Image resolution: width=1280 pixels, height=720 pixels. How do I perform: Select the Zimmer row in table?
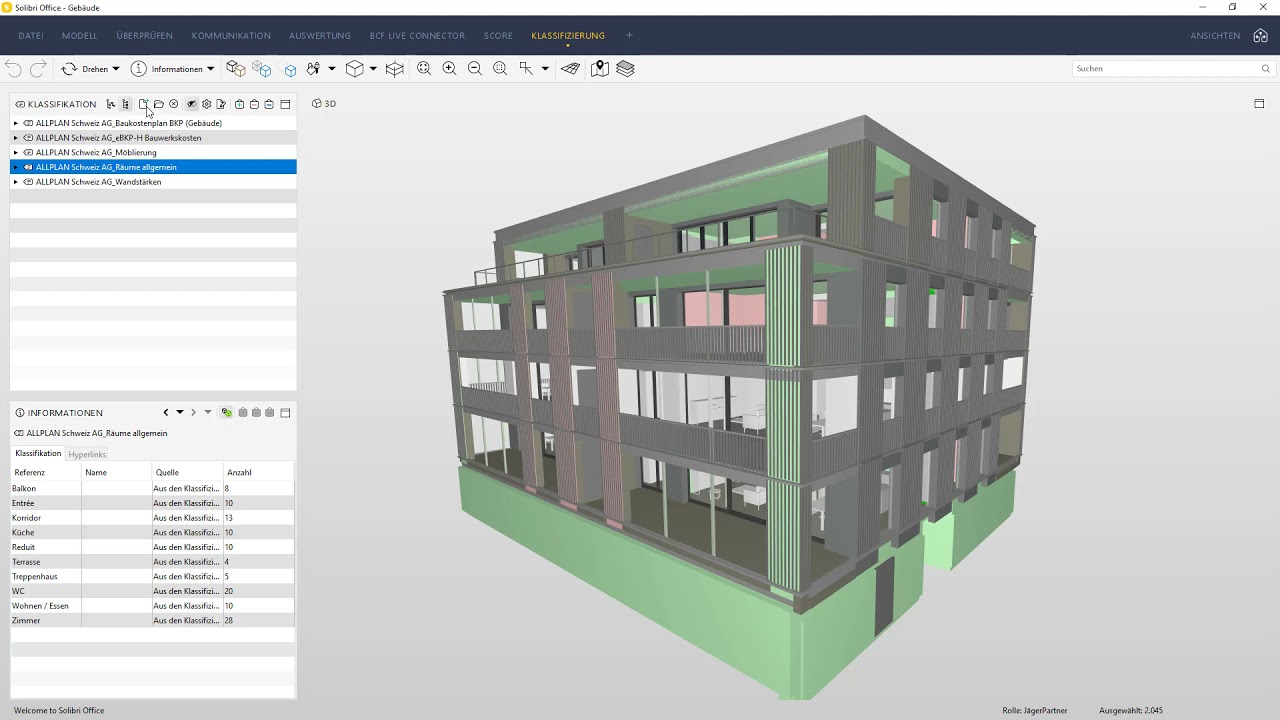tap(153, 620)
